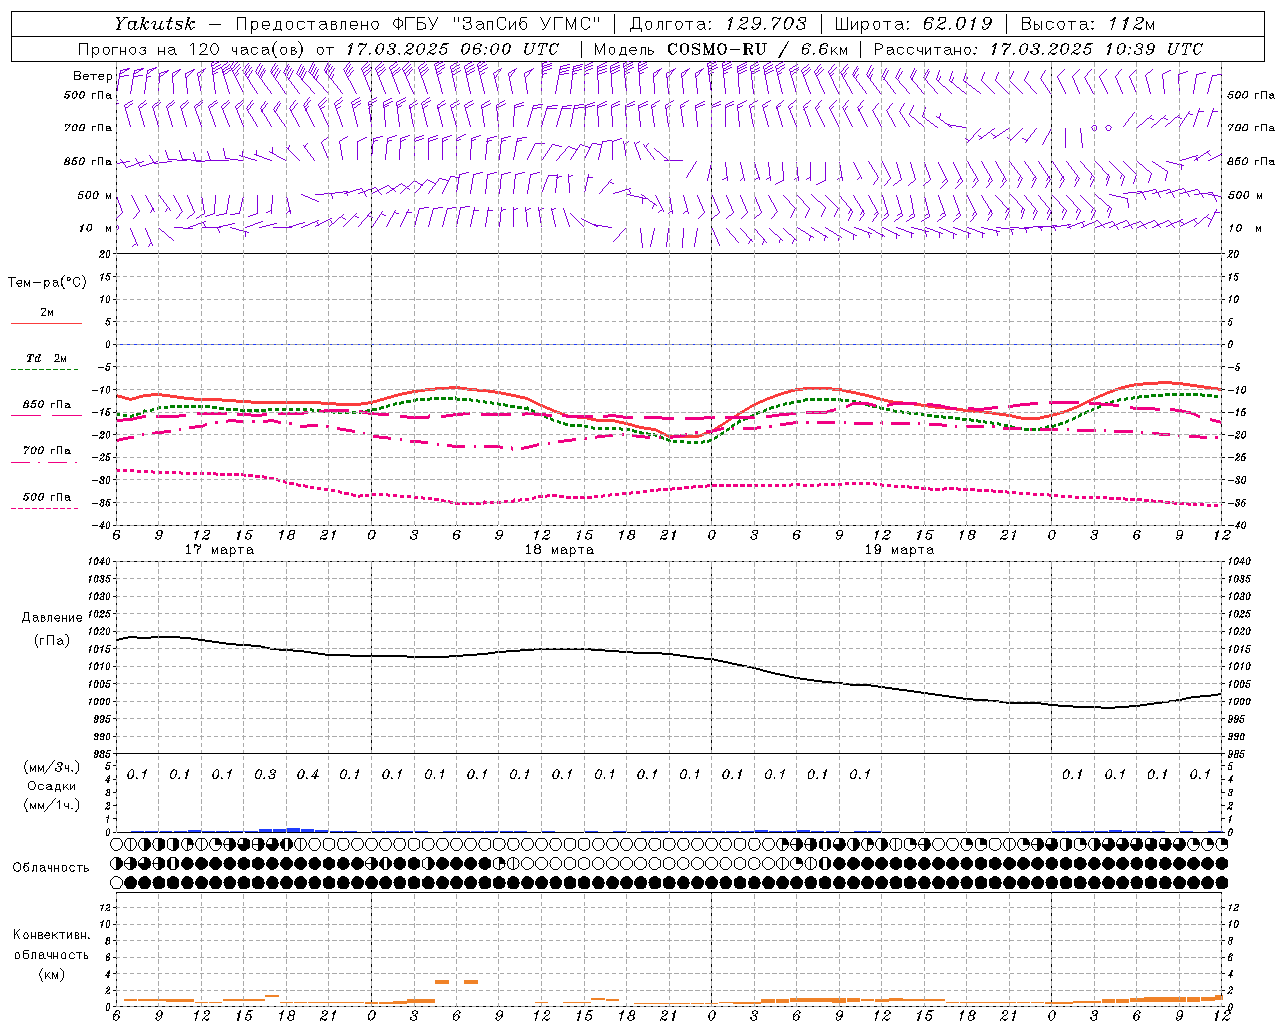
Task: Click the Широта: 62.019 value
Action: point(913,24)
